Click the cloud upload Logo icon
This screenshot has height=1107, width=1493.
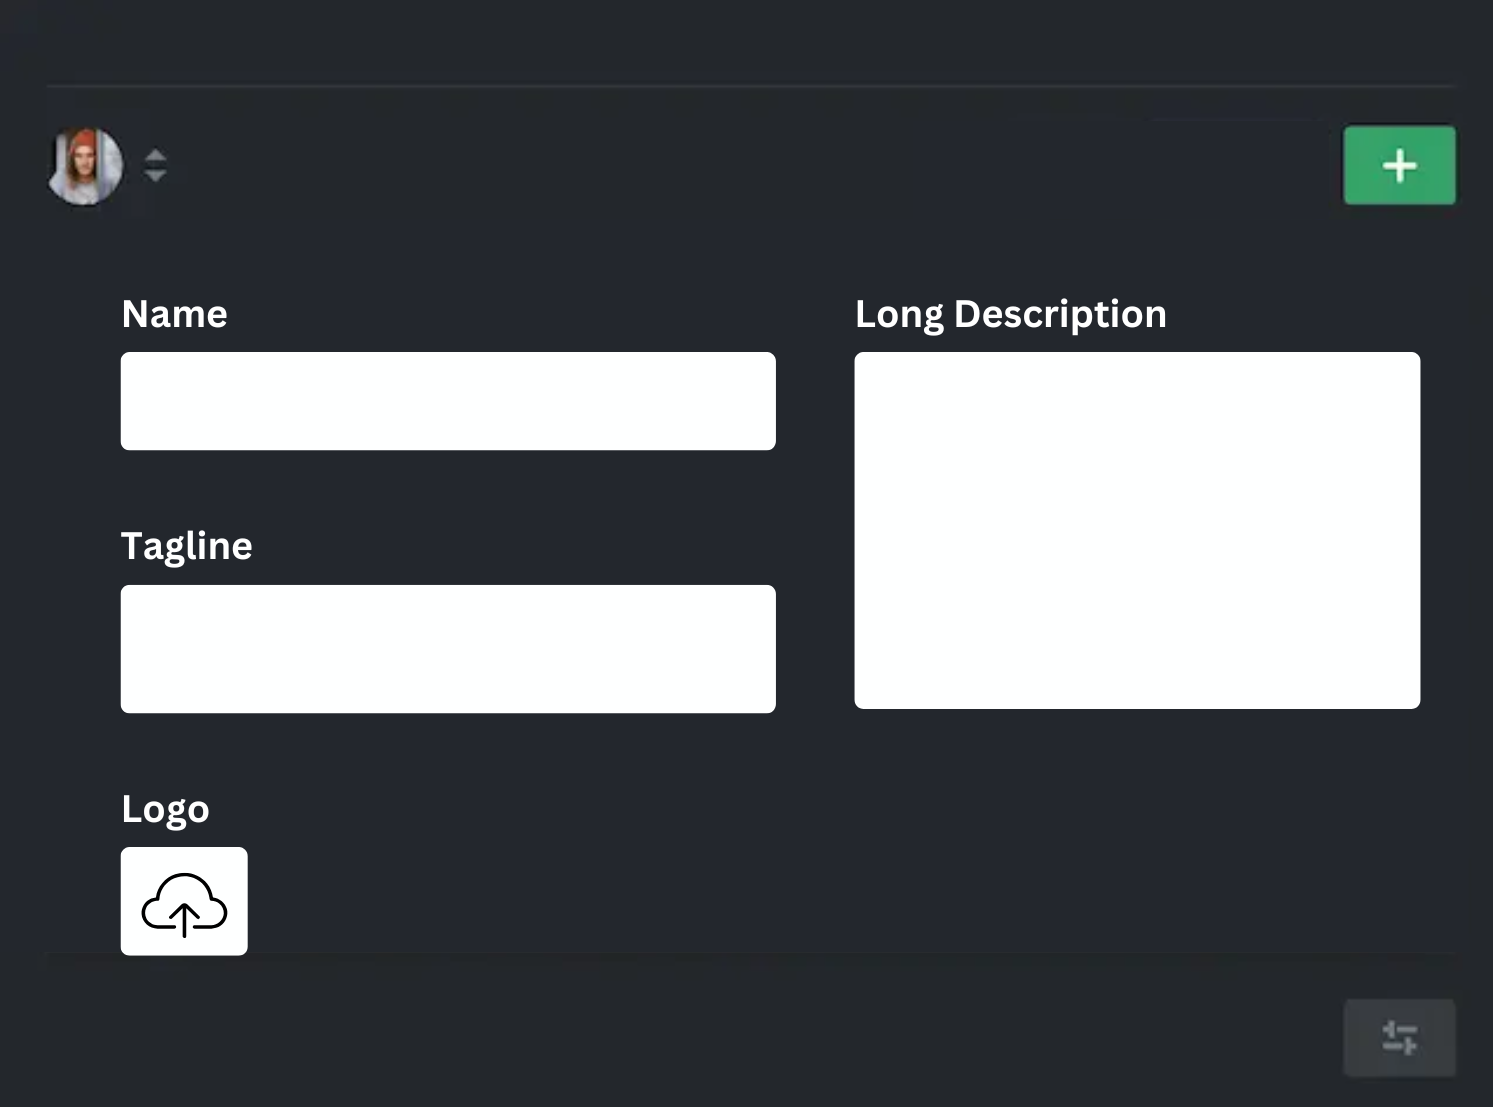click(x=184, y=903)
